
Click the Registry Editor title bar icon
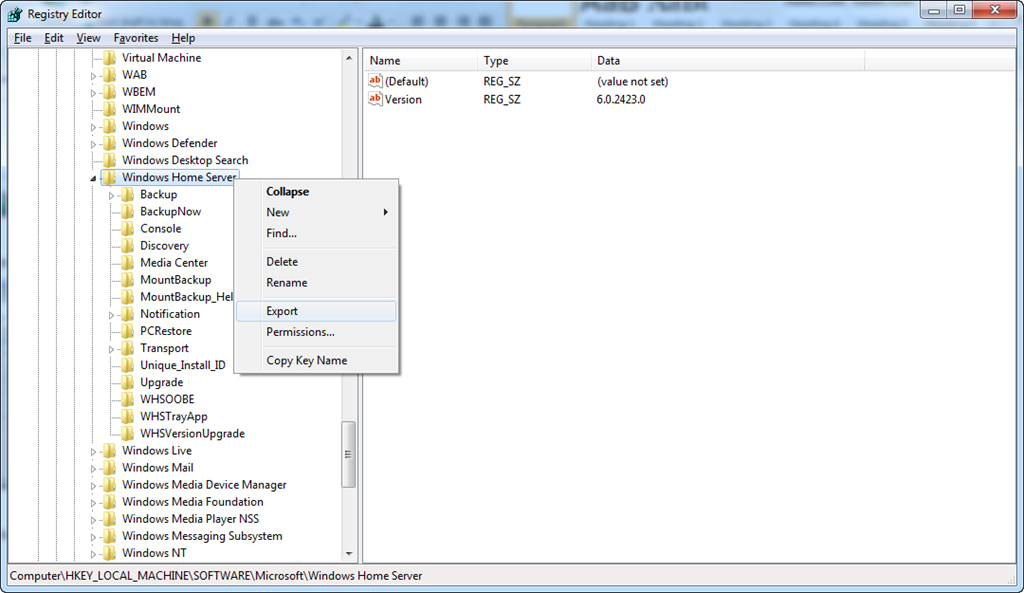tap(15, 14)
